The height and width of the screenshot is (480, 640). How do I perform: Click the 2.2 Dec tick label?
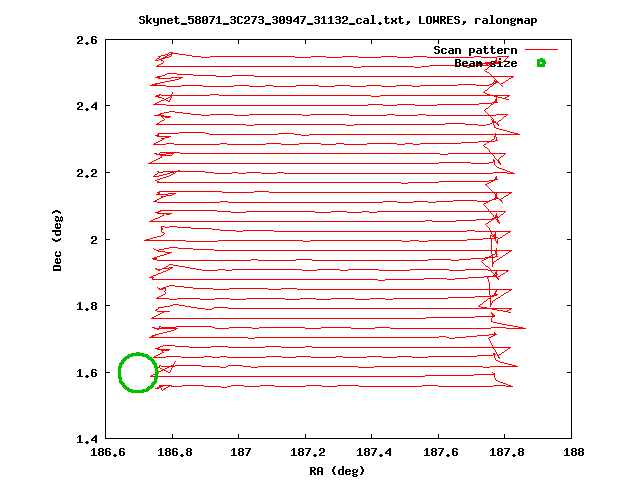pyautogui.click(x=87, y=173)
